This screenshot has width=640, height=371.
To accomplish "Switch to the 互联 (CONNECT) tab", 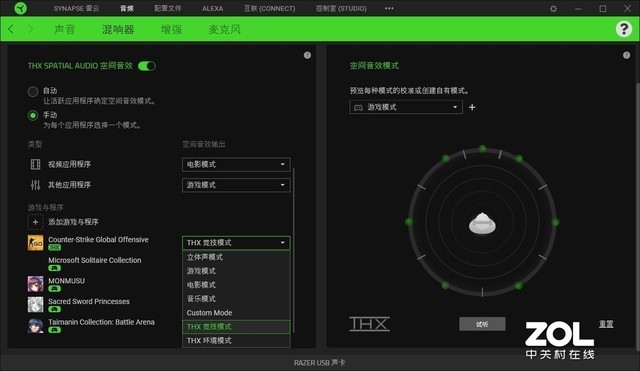I will 269,8.
